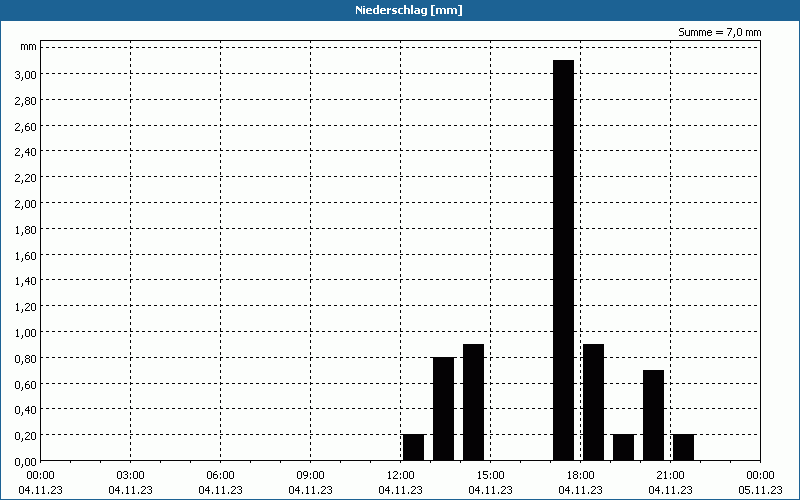The image size is (800, 500).
Task: Click the 09:00 time axis label
Action: point(311,476)
